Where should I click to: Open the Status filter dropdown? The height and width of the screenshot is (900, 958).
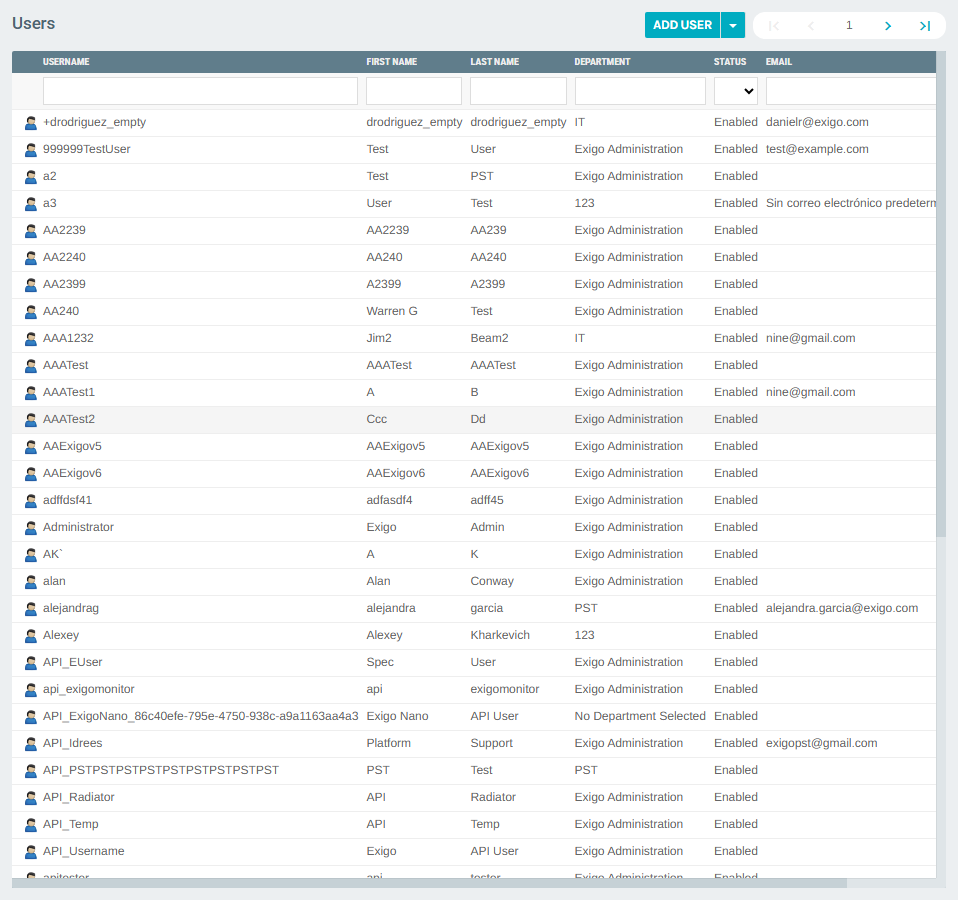point(736,91)
